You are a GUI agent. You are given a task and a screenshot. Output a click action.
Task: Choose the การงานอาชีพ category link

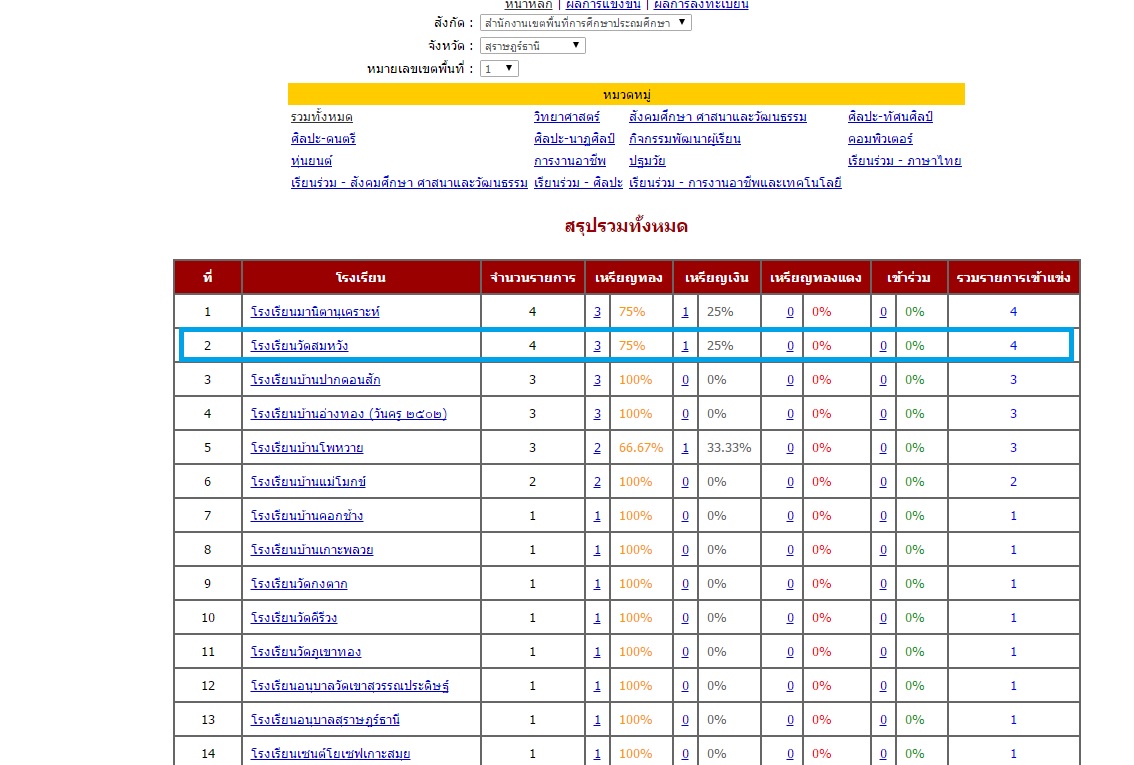569,161
